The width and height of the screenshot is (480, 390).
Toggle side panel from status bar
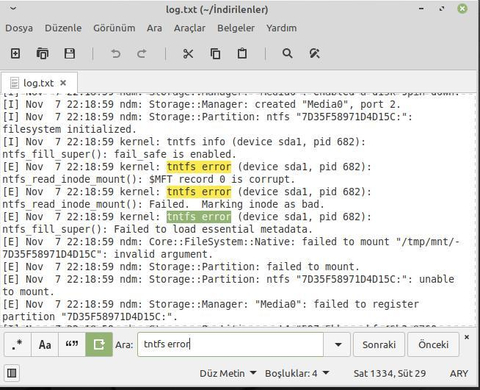click(12, 373)
